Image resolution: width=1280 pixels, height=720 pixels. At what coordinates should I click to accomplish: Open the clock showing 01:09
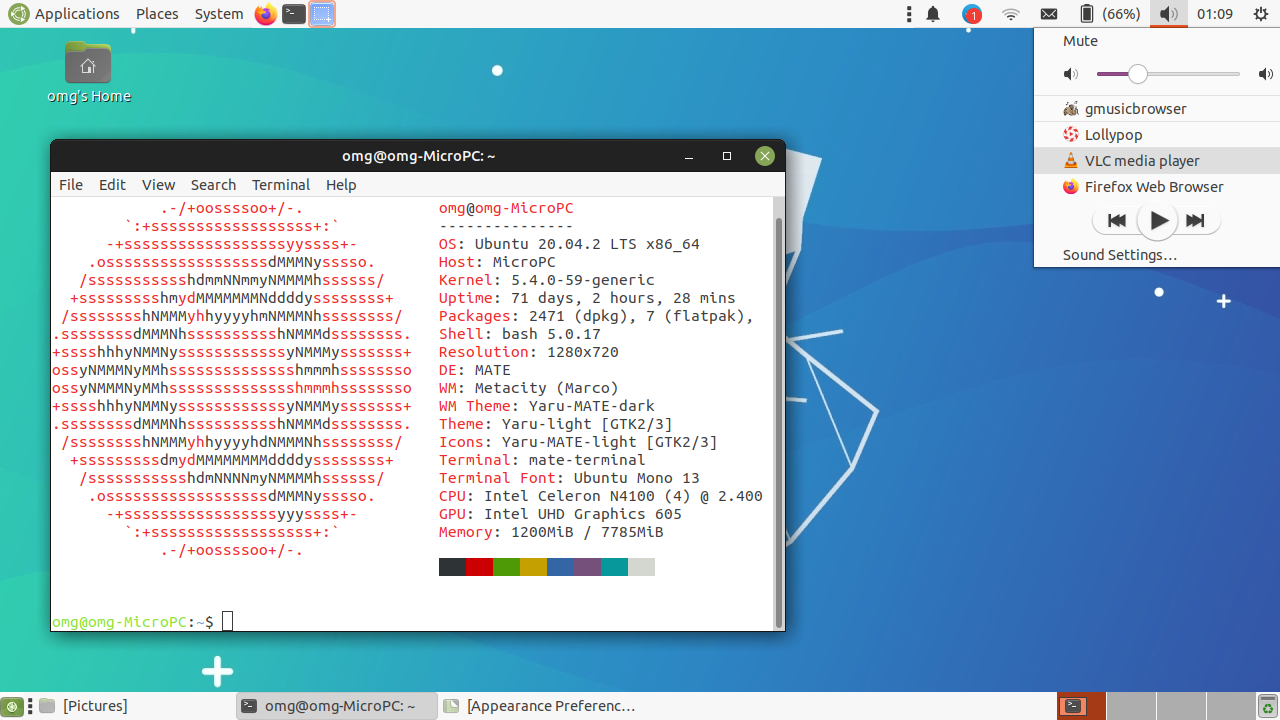[1215, 14]
